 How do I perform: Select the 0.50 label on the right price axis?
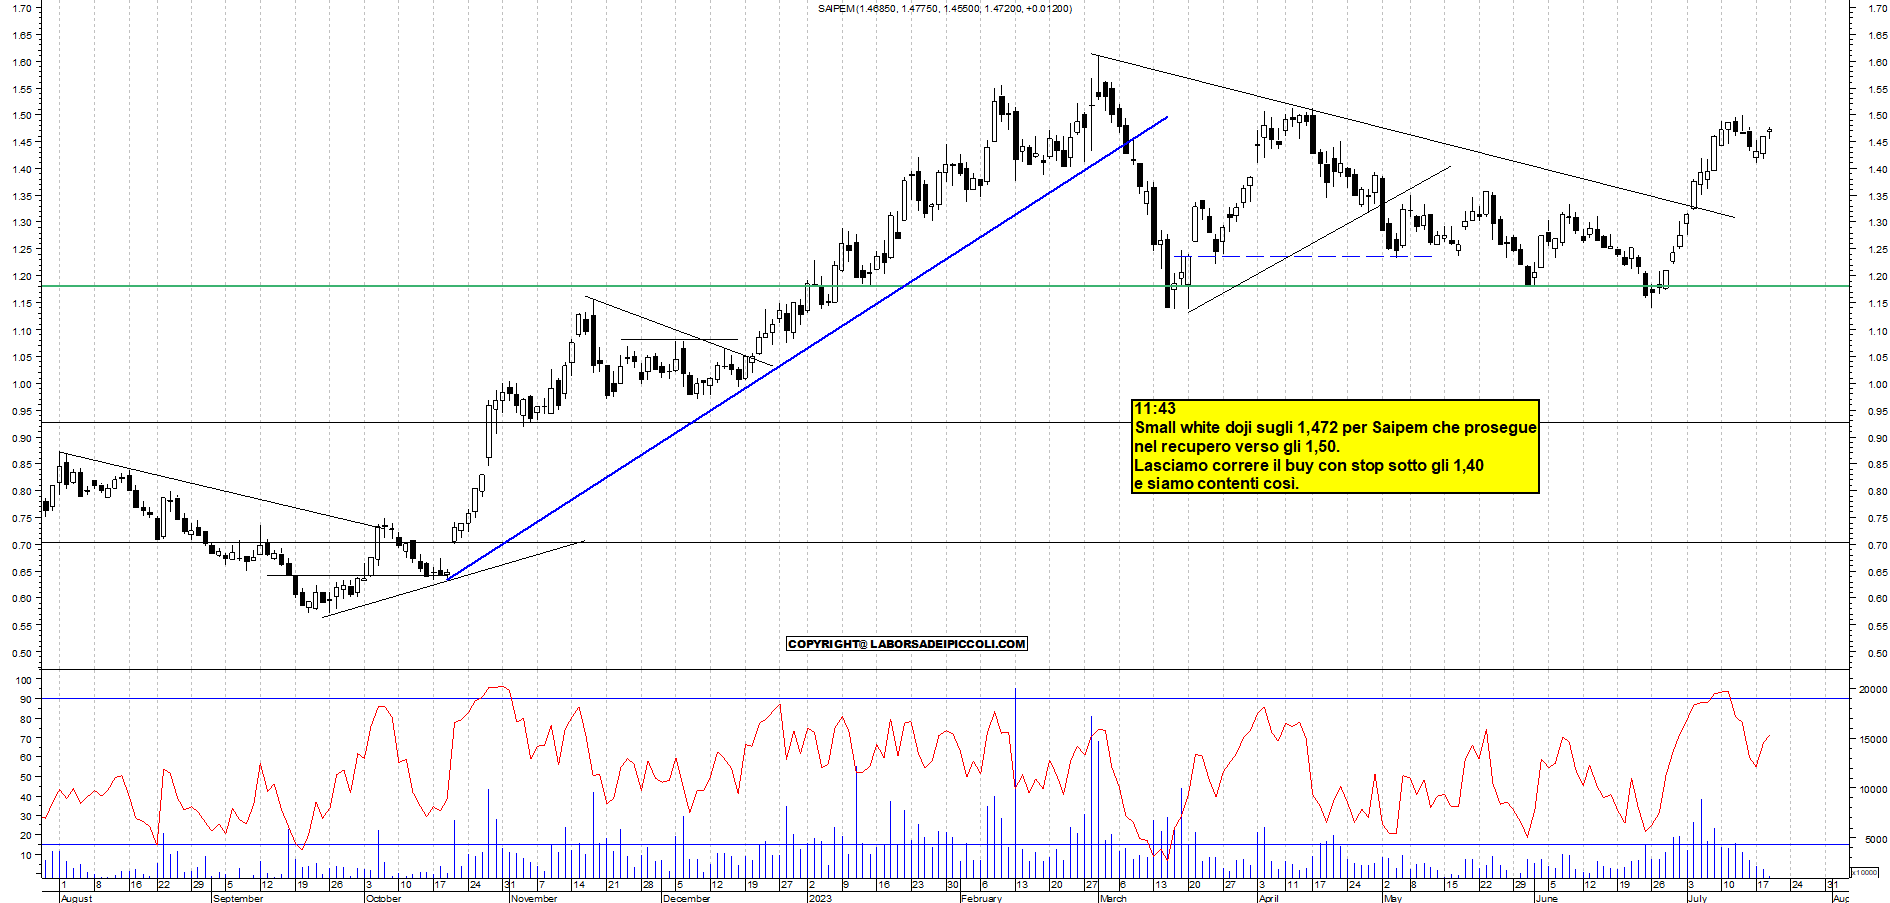click(x=1877, y=653)
